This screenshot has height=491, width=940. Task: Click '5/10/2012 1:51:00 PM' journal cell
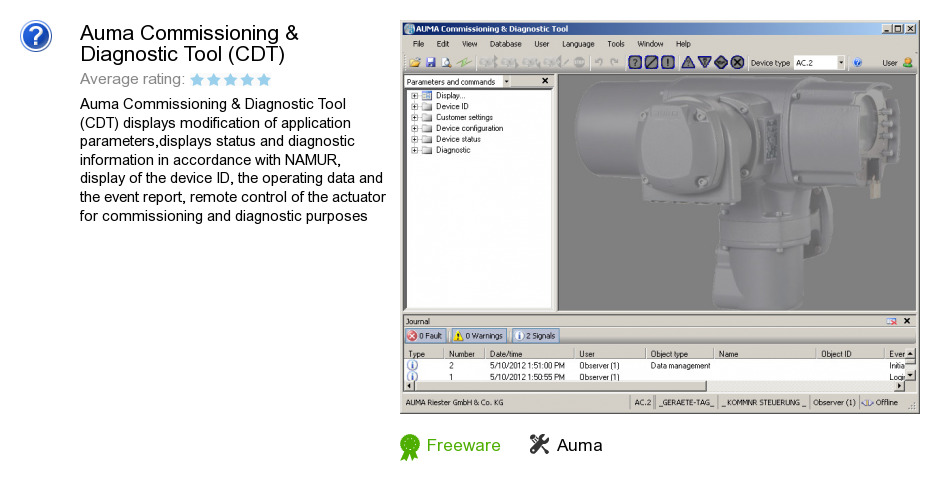(x=527, y=366)
